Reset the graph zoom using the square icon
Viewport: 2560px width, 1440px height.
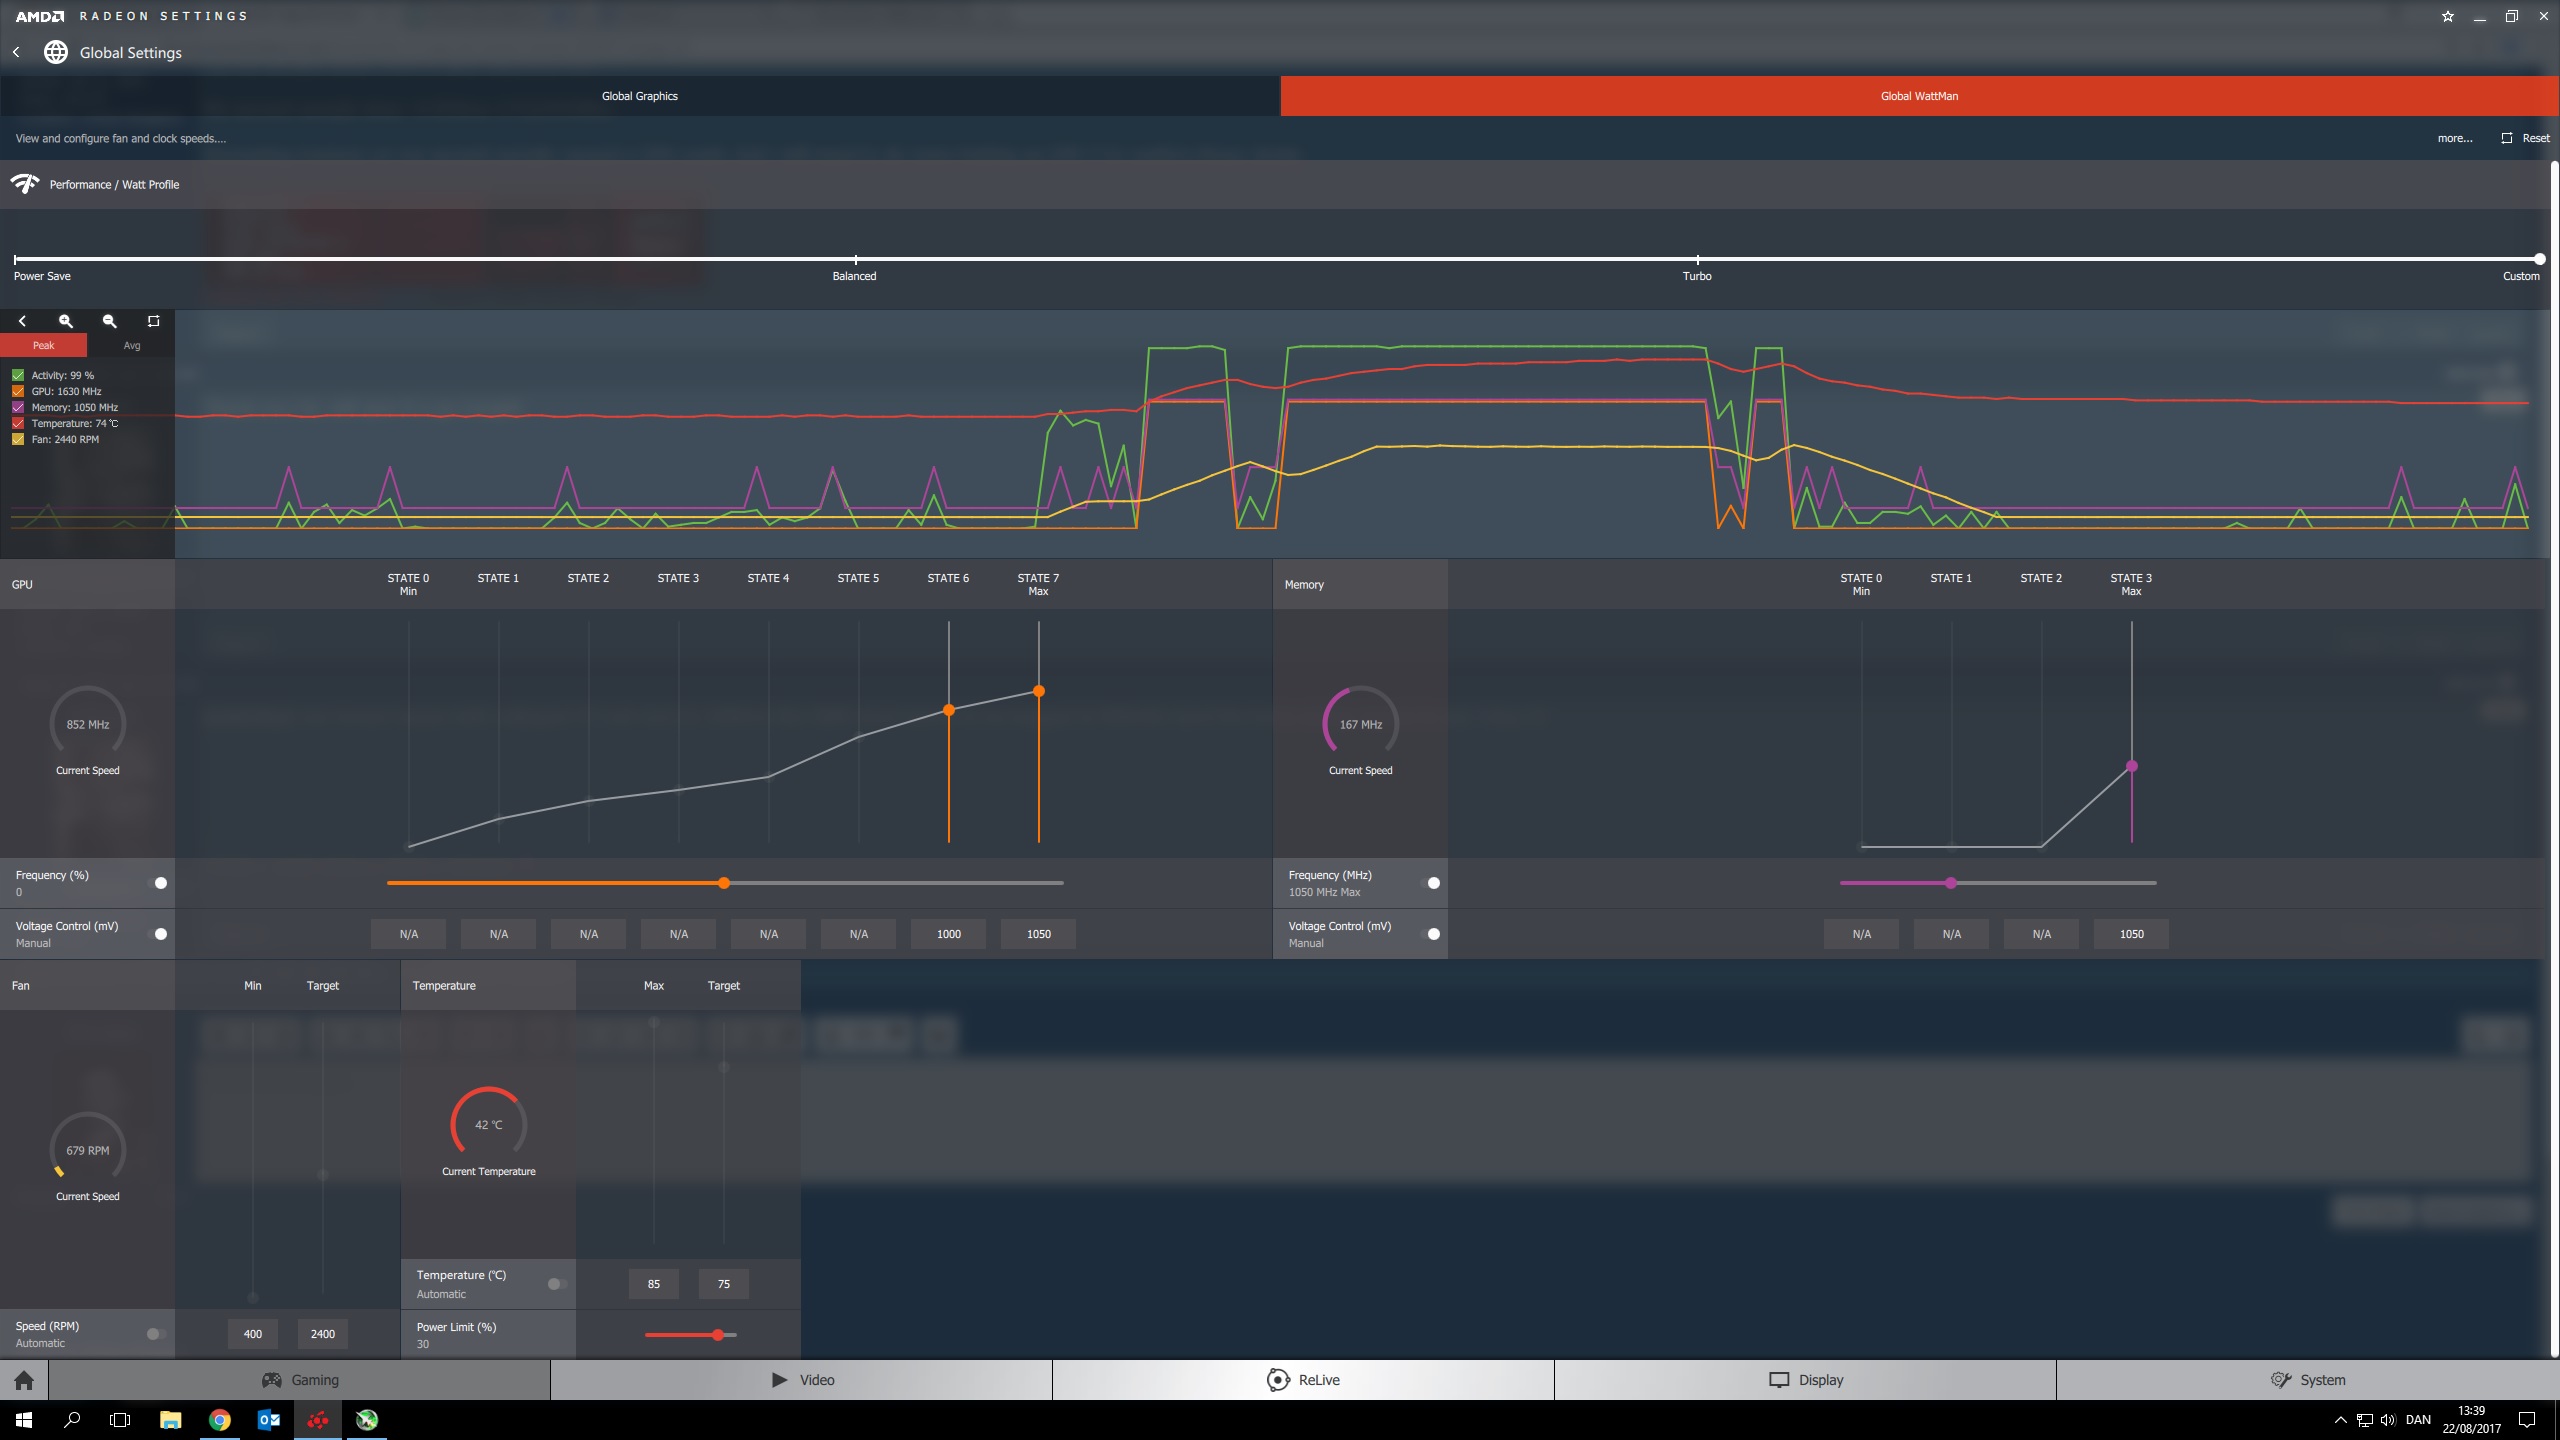click(x=154, y=321)
